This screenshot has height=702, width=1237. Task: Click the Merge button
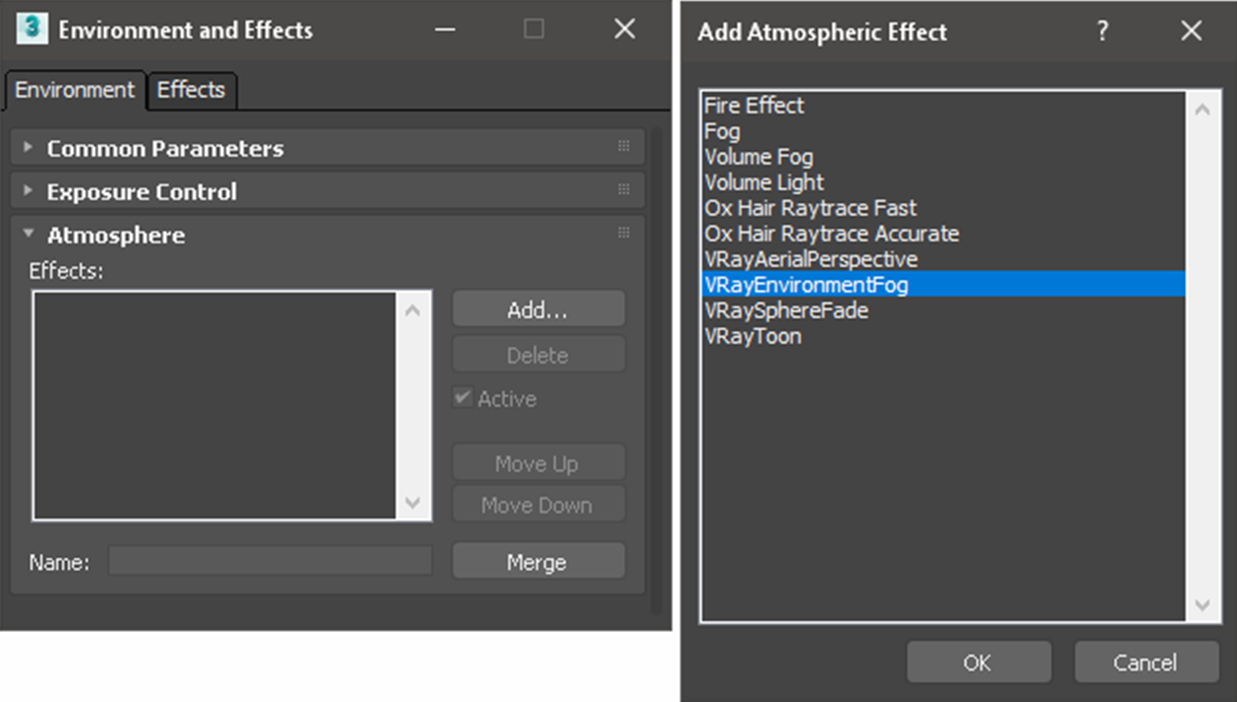pyautogui.click(x=539, y=562)
